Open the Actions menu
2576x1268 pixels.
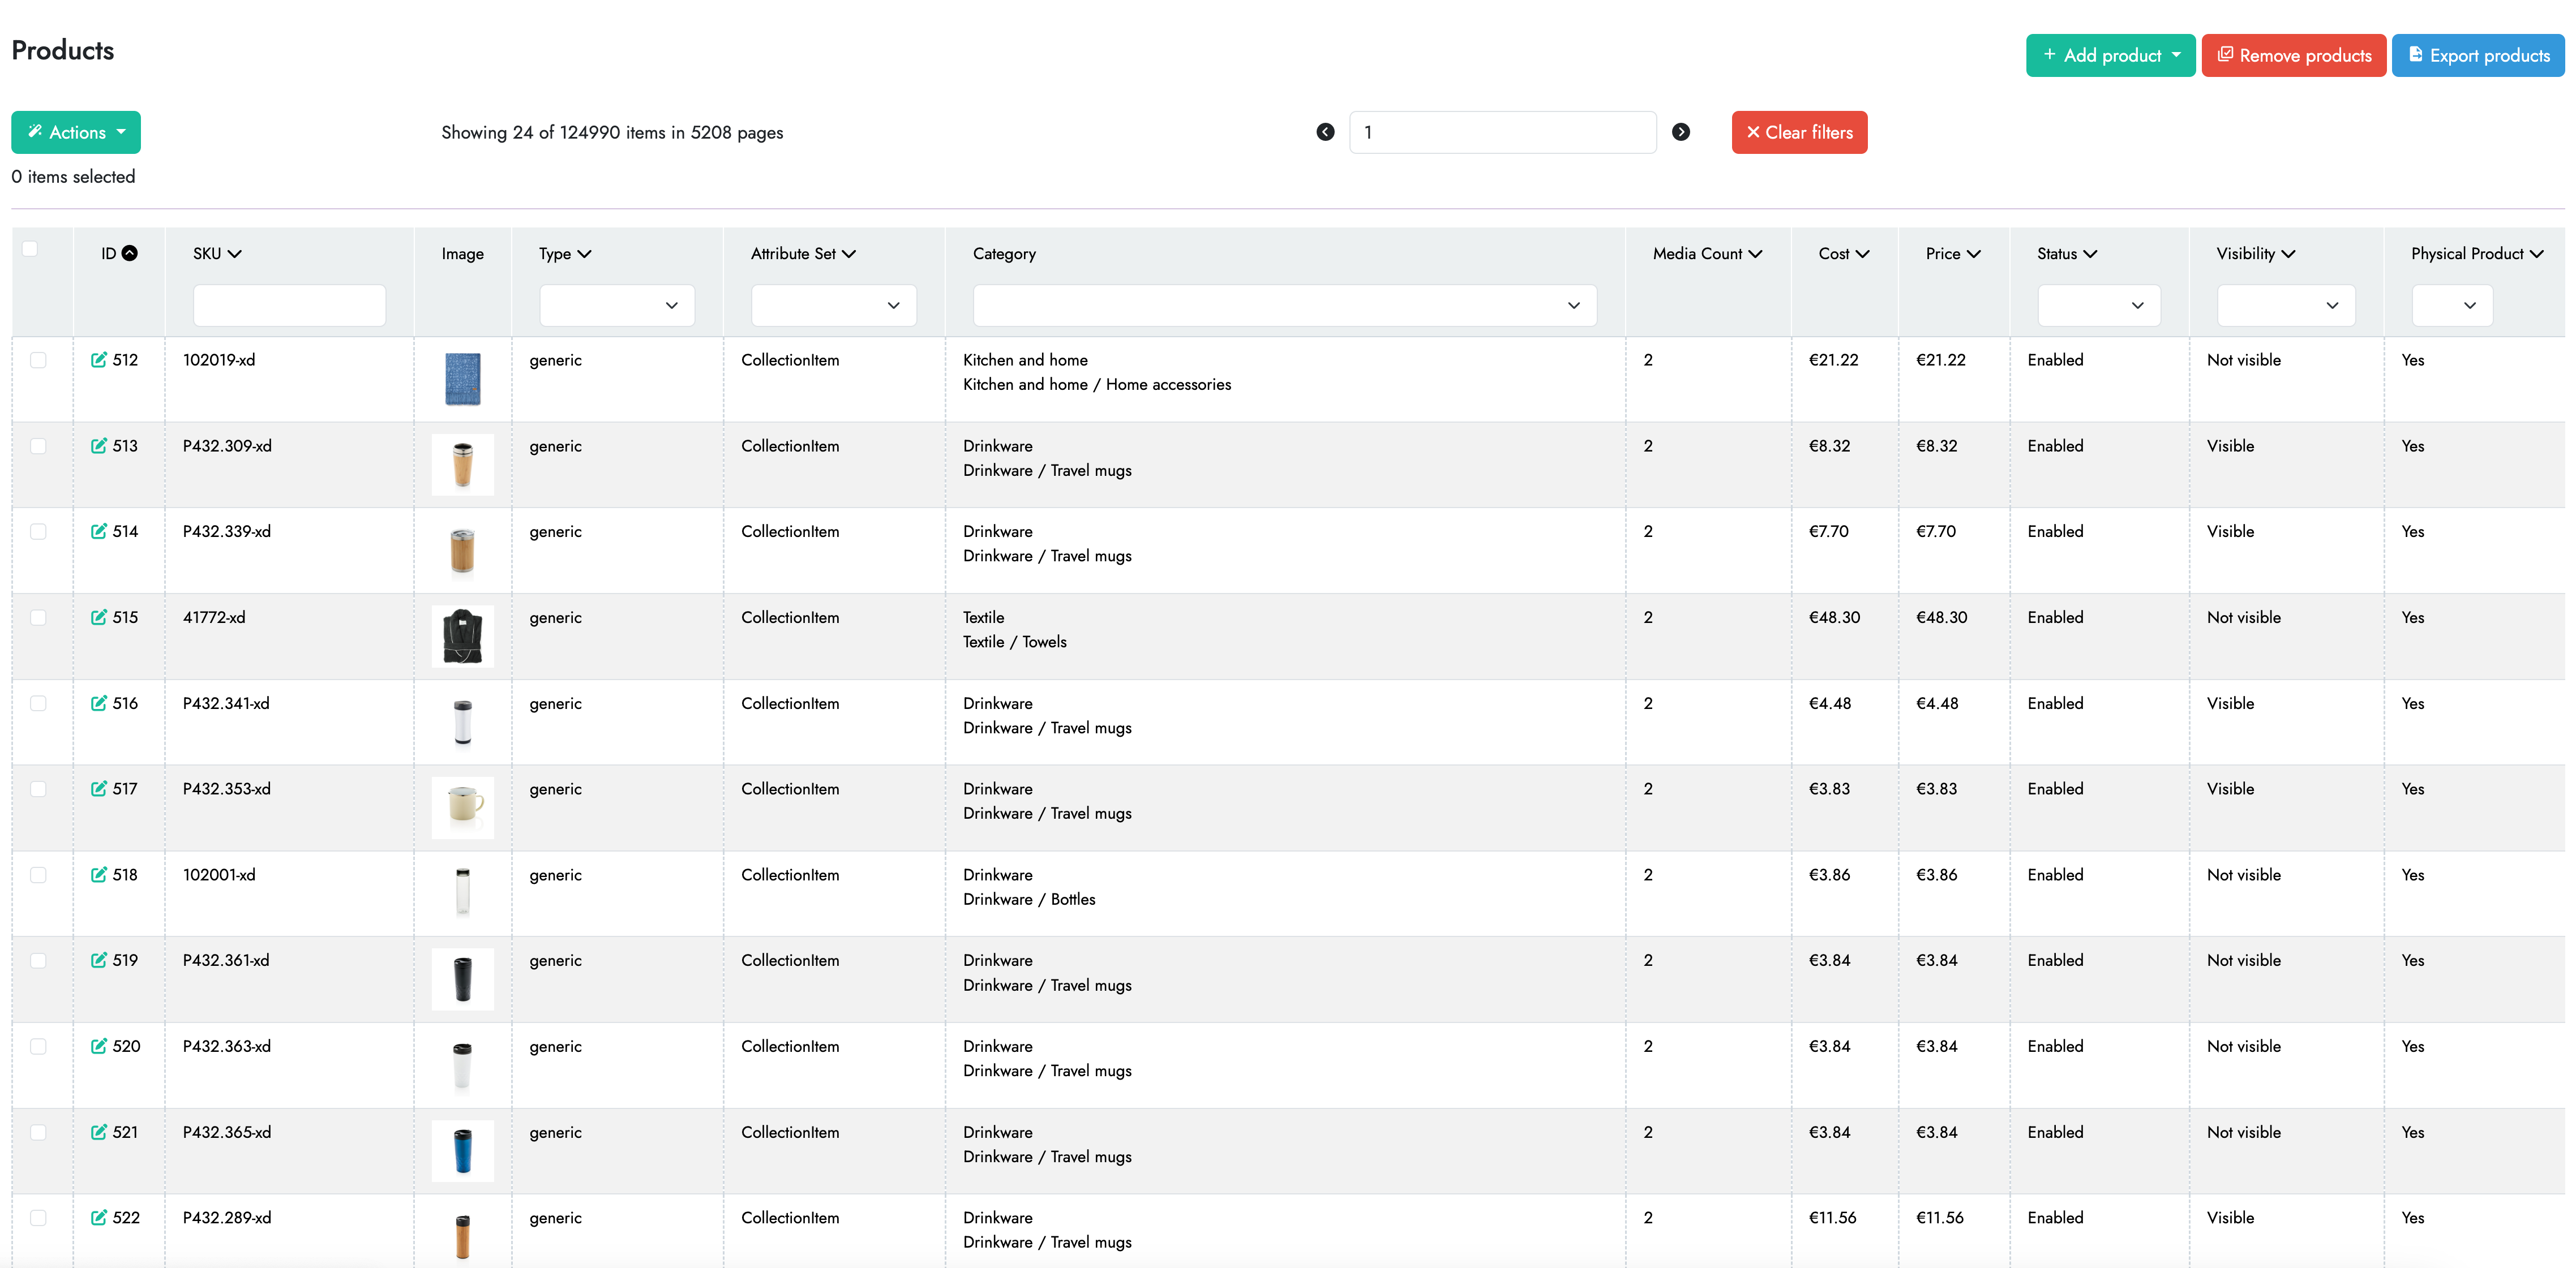click(x=76, y=131)
